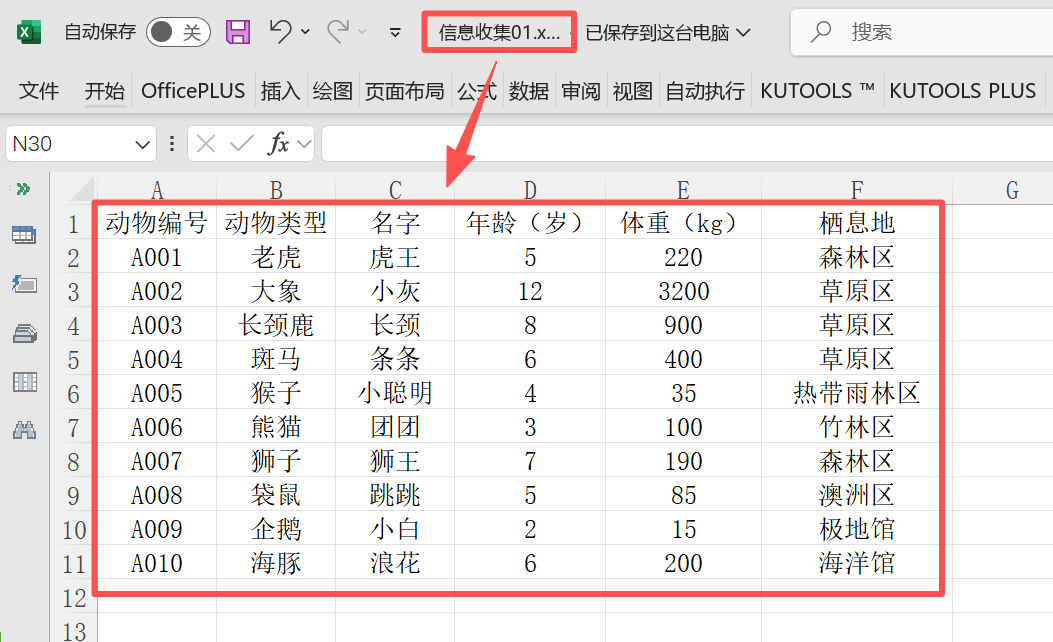Viewport: 1053px width, 642px height.
Task: Open the 文件 (File) menu
Action: click(38, 90)
